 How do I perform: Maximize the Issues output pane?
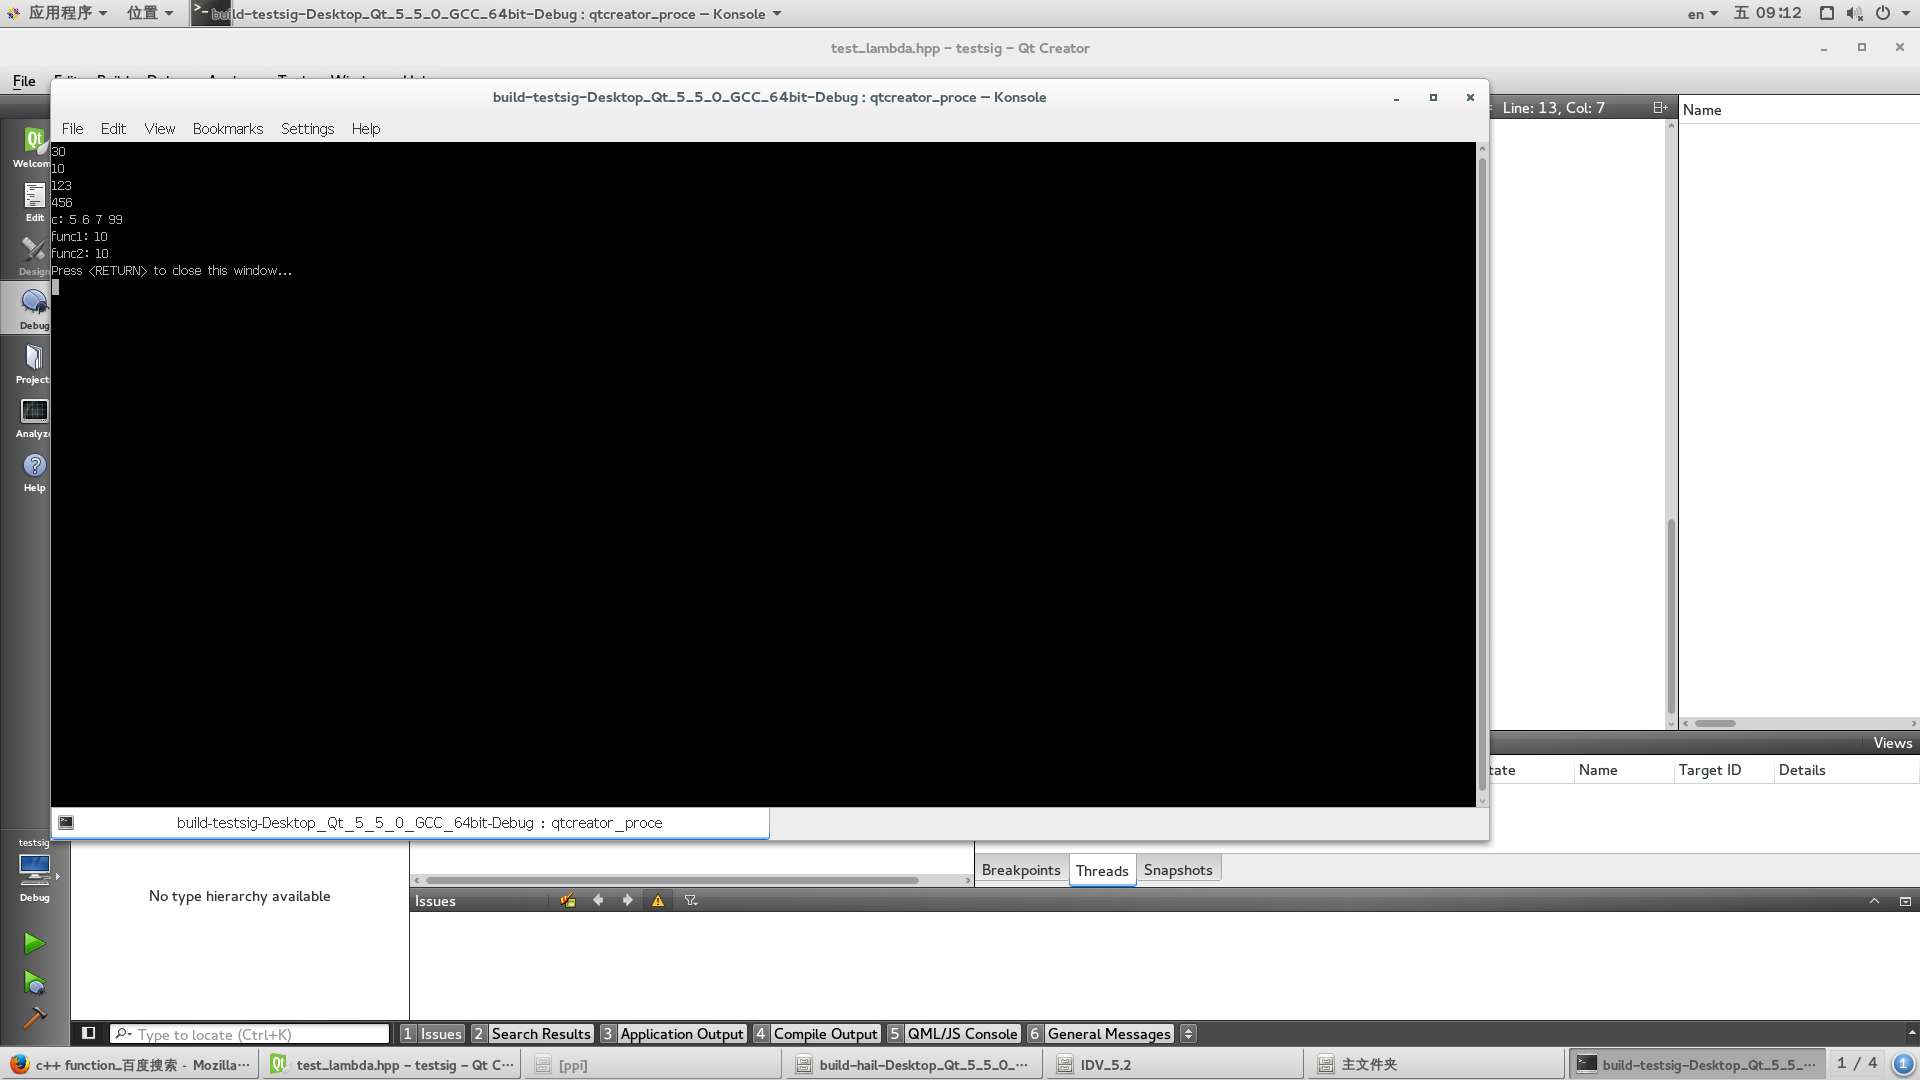1905,901
